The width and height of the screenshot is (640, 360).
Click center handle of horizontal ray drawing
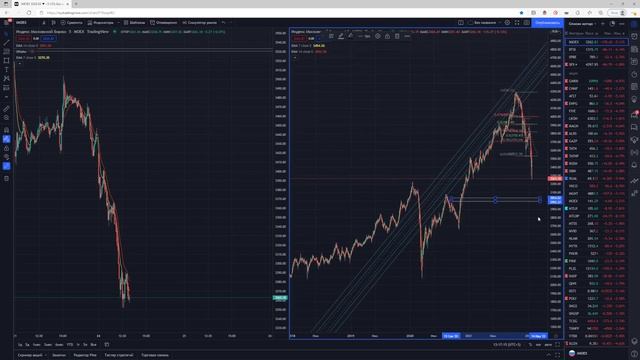[x=495, y=200]
